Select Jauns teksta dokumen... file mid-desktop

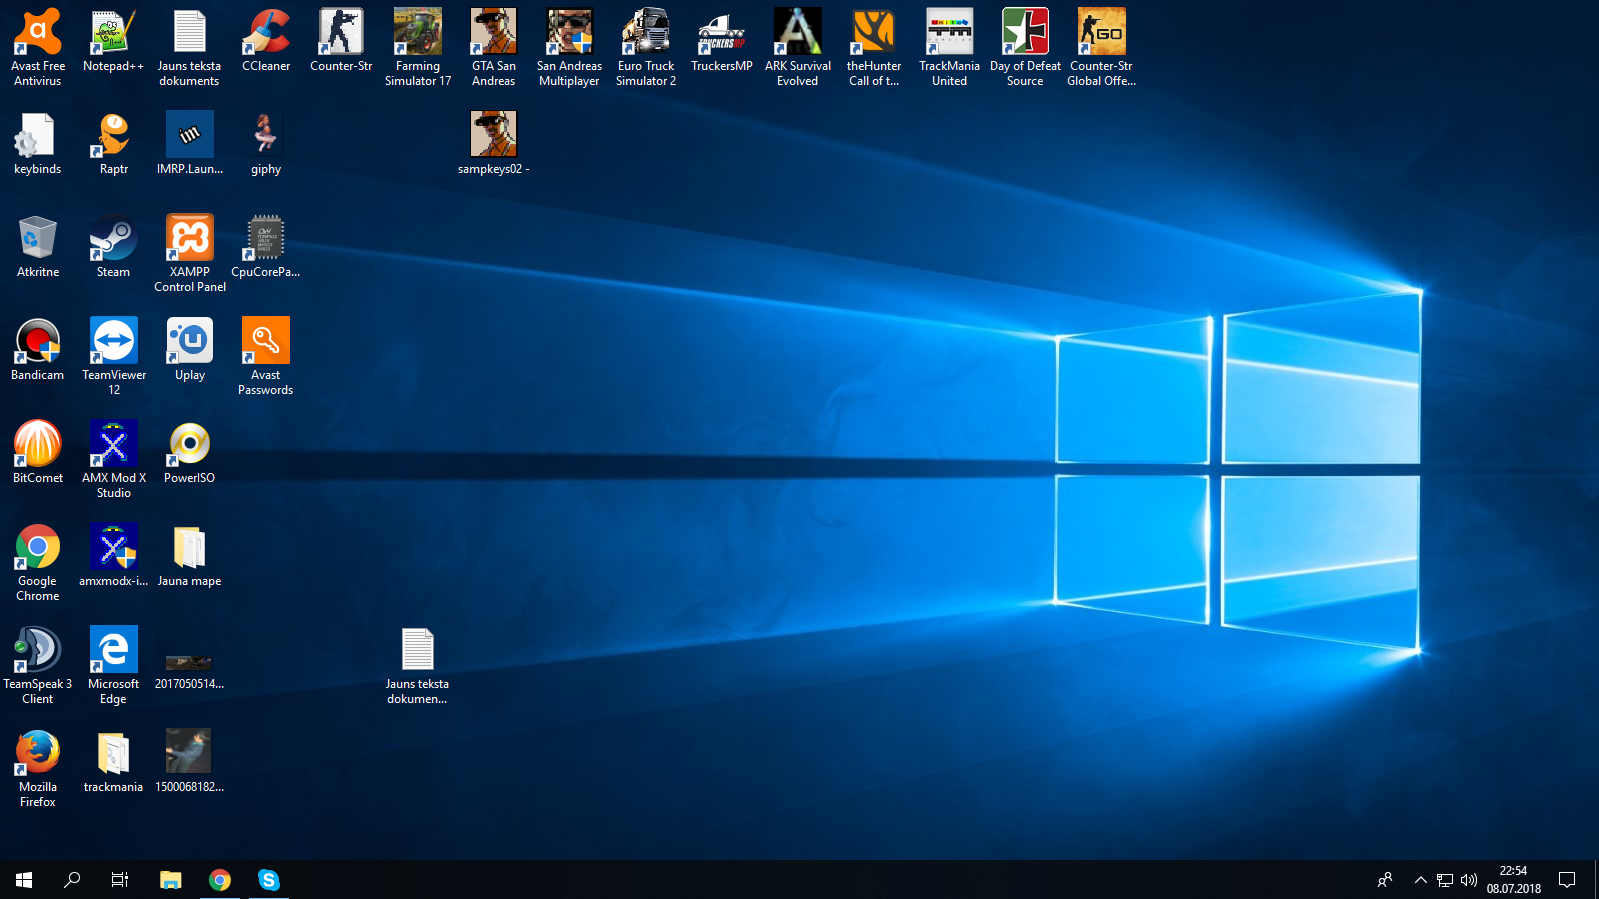pos(418,665)
